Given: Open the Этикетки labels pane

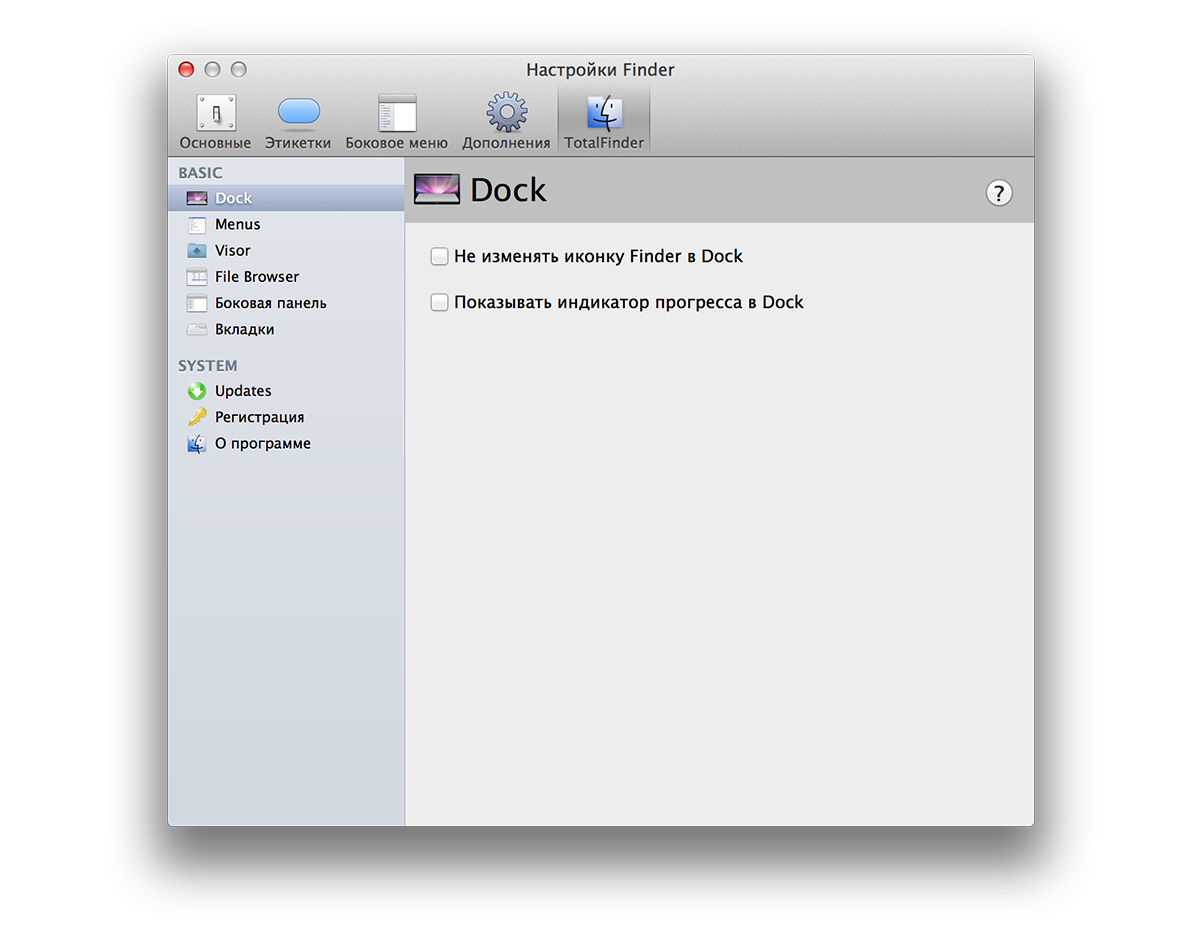Looking at the screenshot, I should 298,122.
